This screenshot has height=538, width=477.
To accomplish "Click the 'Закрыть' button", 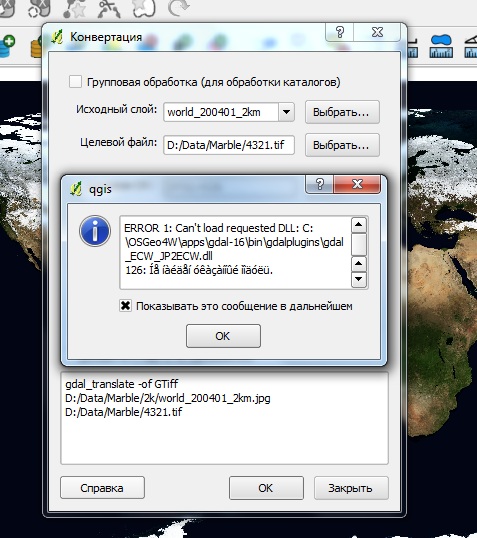I will (x=351, y=488).
